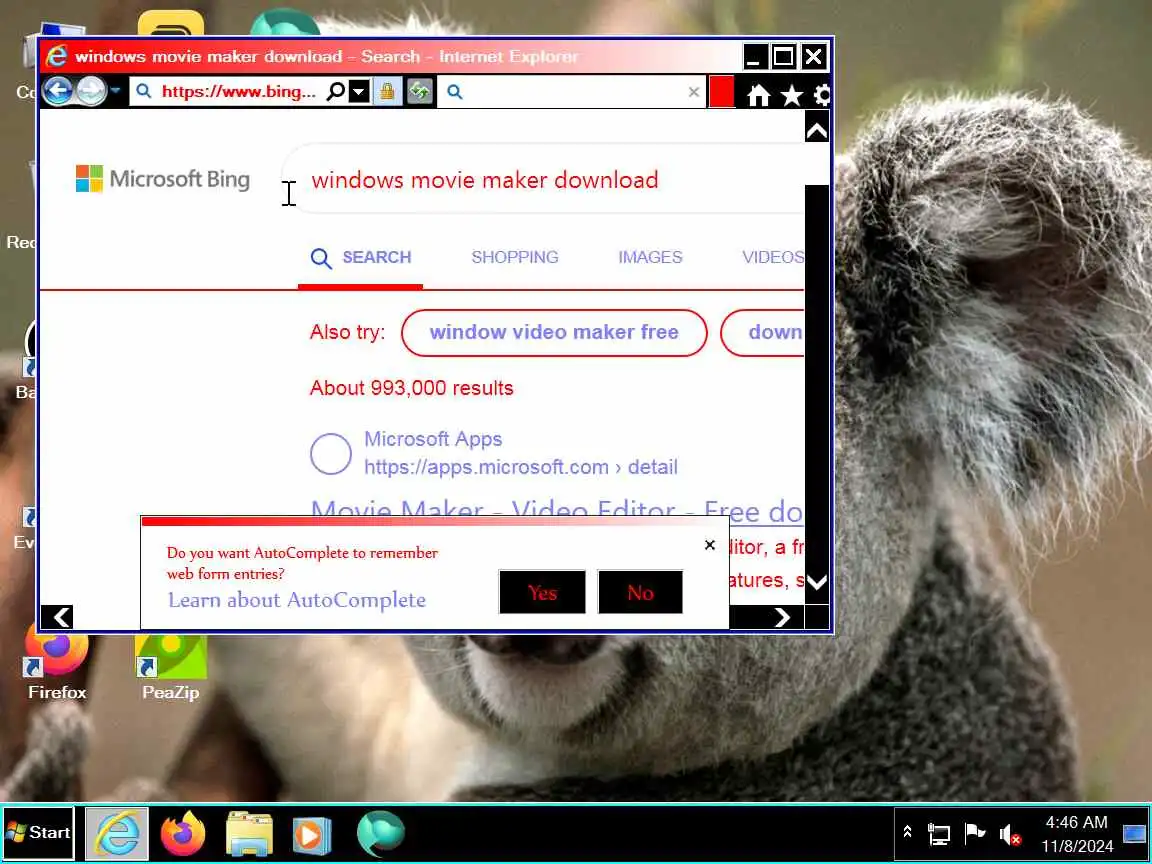Click 'window video maker free' suggestion
The image size is (1152, 864).
click(x=554, y=332)
